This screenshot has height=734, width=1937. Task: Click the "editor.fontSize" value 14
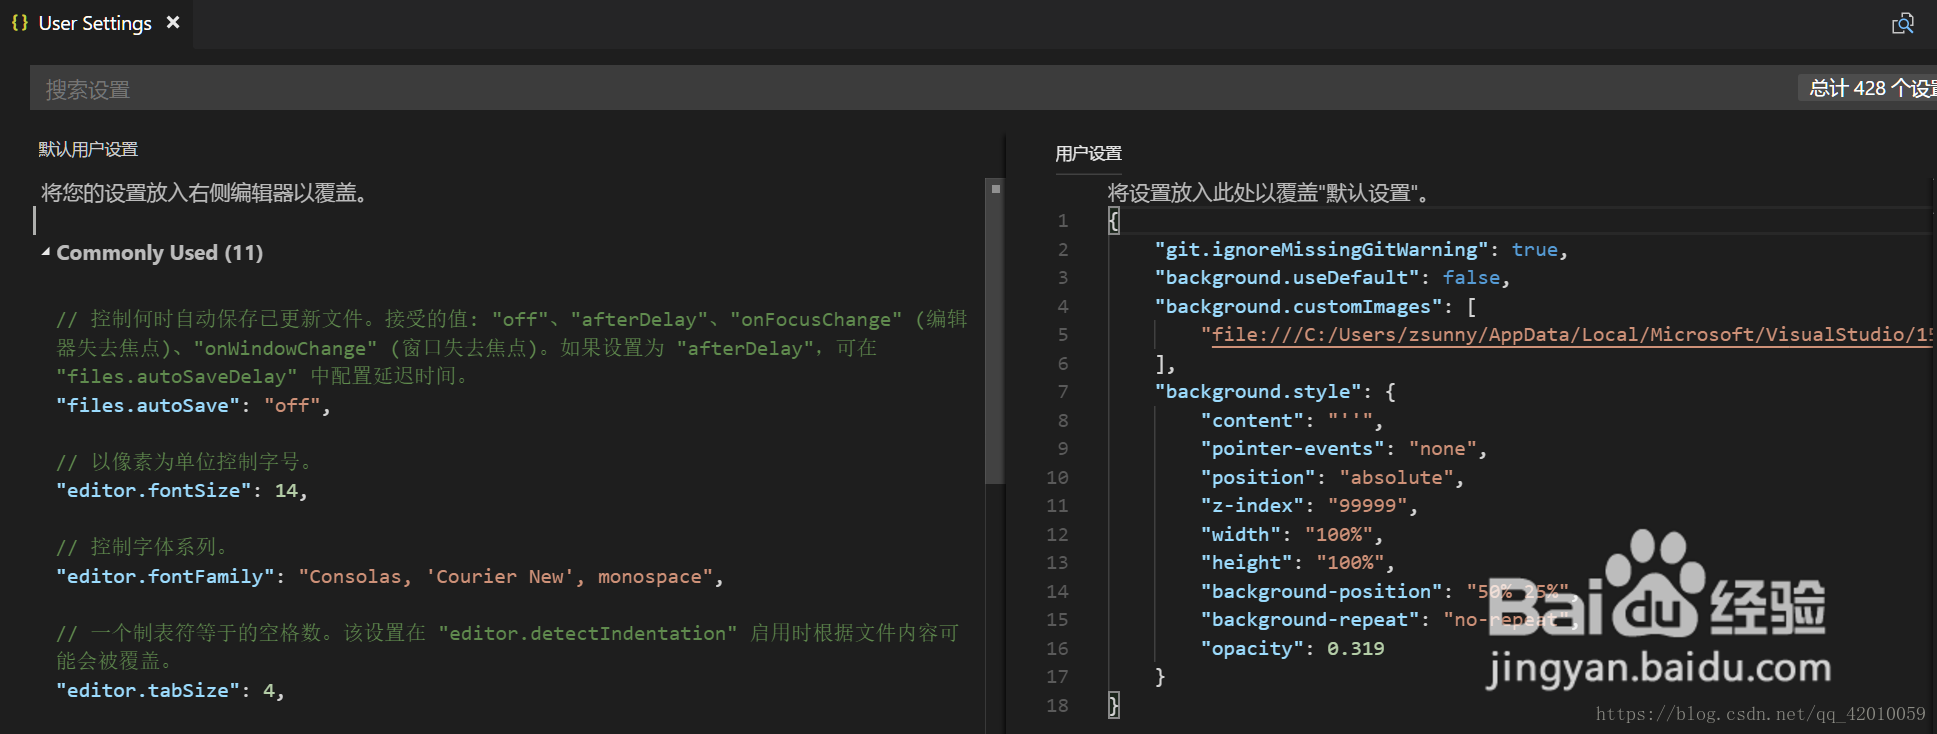click(x=286, y=491)
